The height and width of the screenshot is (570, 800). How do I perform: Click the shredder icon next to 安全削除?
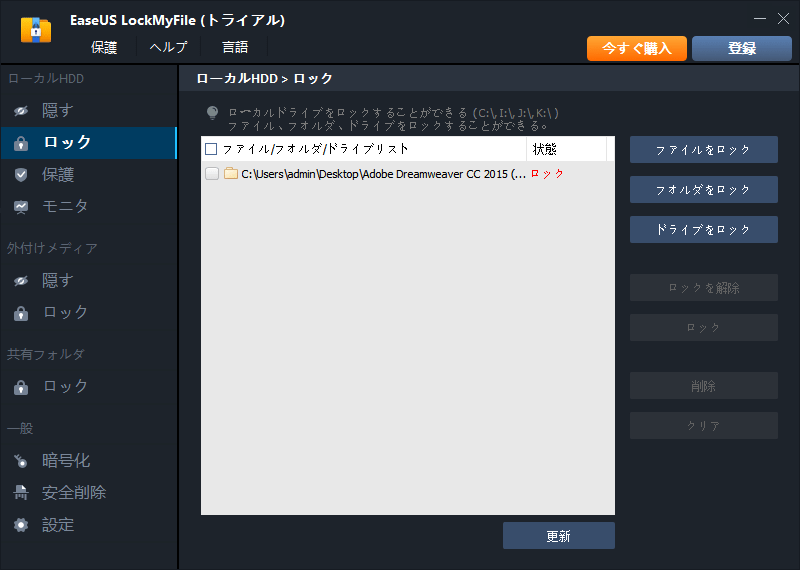(x=21, y=493)
